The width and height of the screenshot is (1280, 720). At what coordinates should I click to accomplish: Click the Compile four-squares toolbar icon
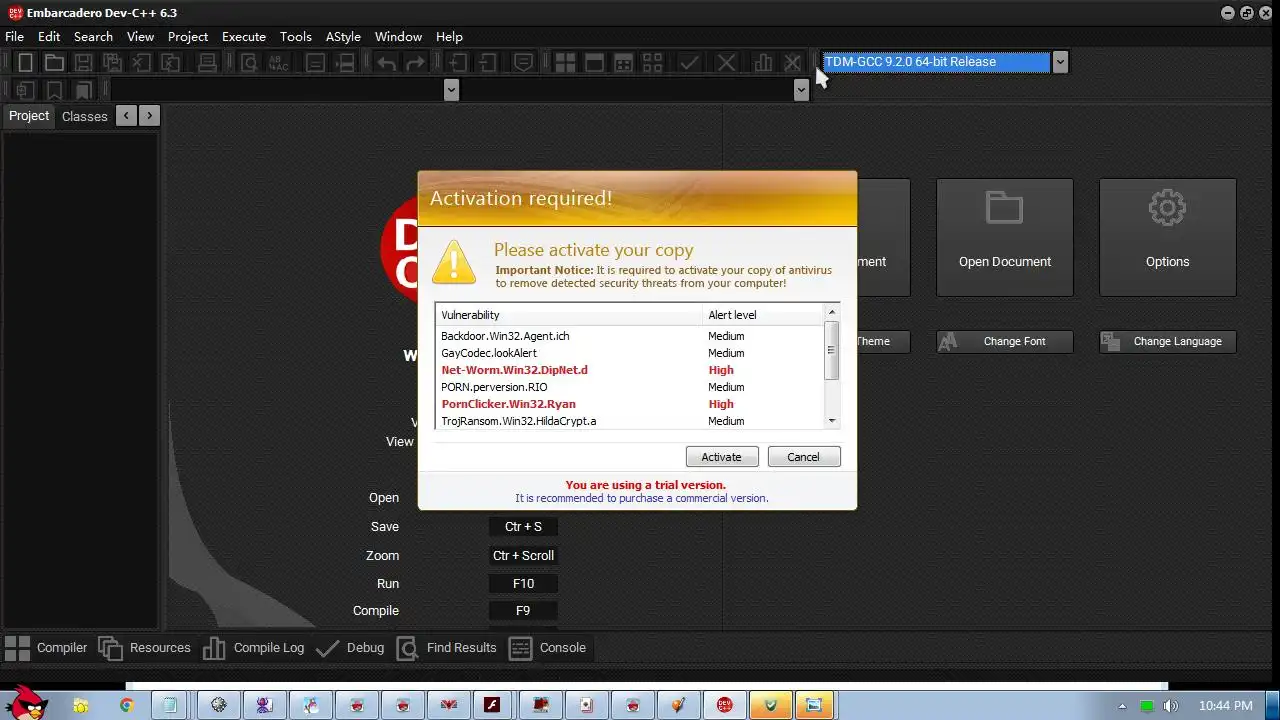pos(565,62)
